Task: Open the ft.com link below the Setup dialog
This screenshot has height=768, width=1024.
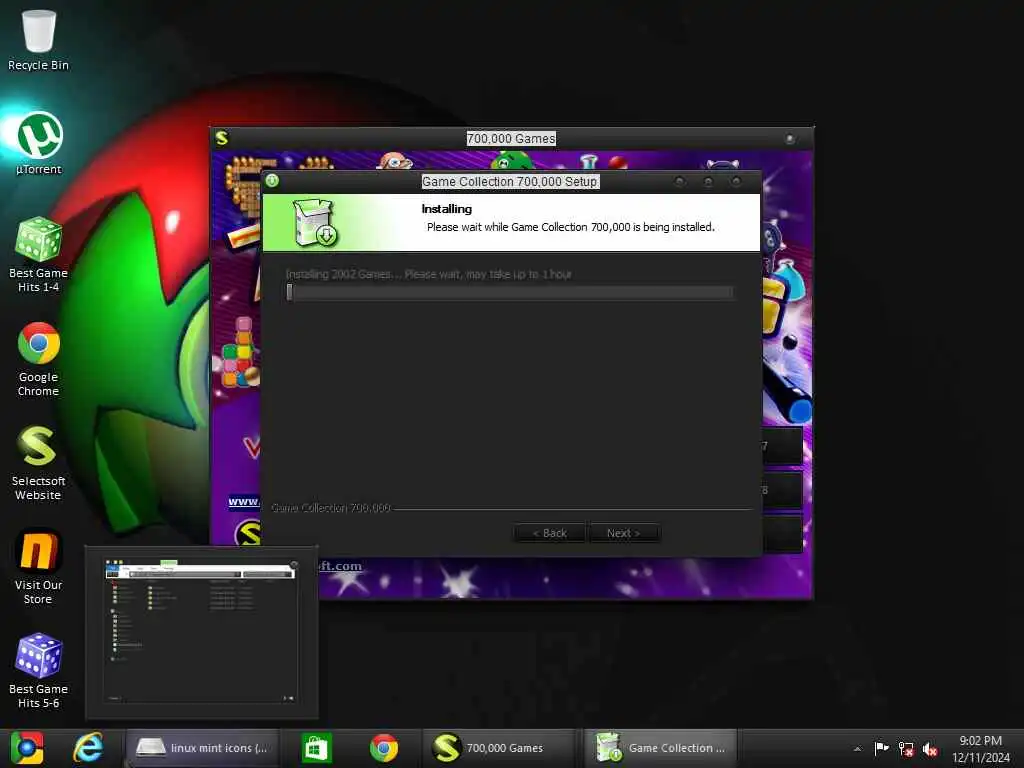Action: point(340,566)
